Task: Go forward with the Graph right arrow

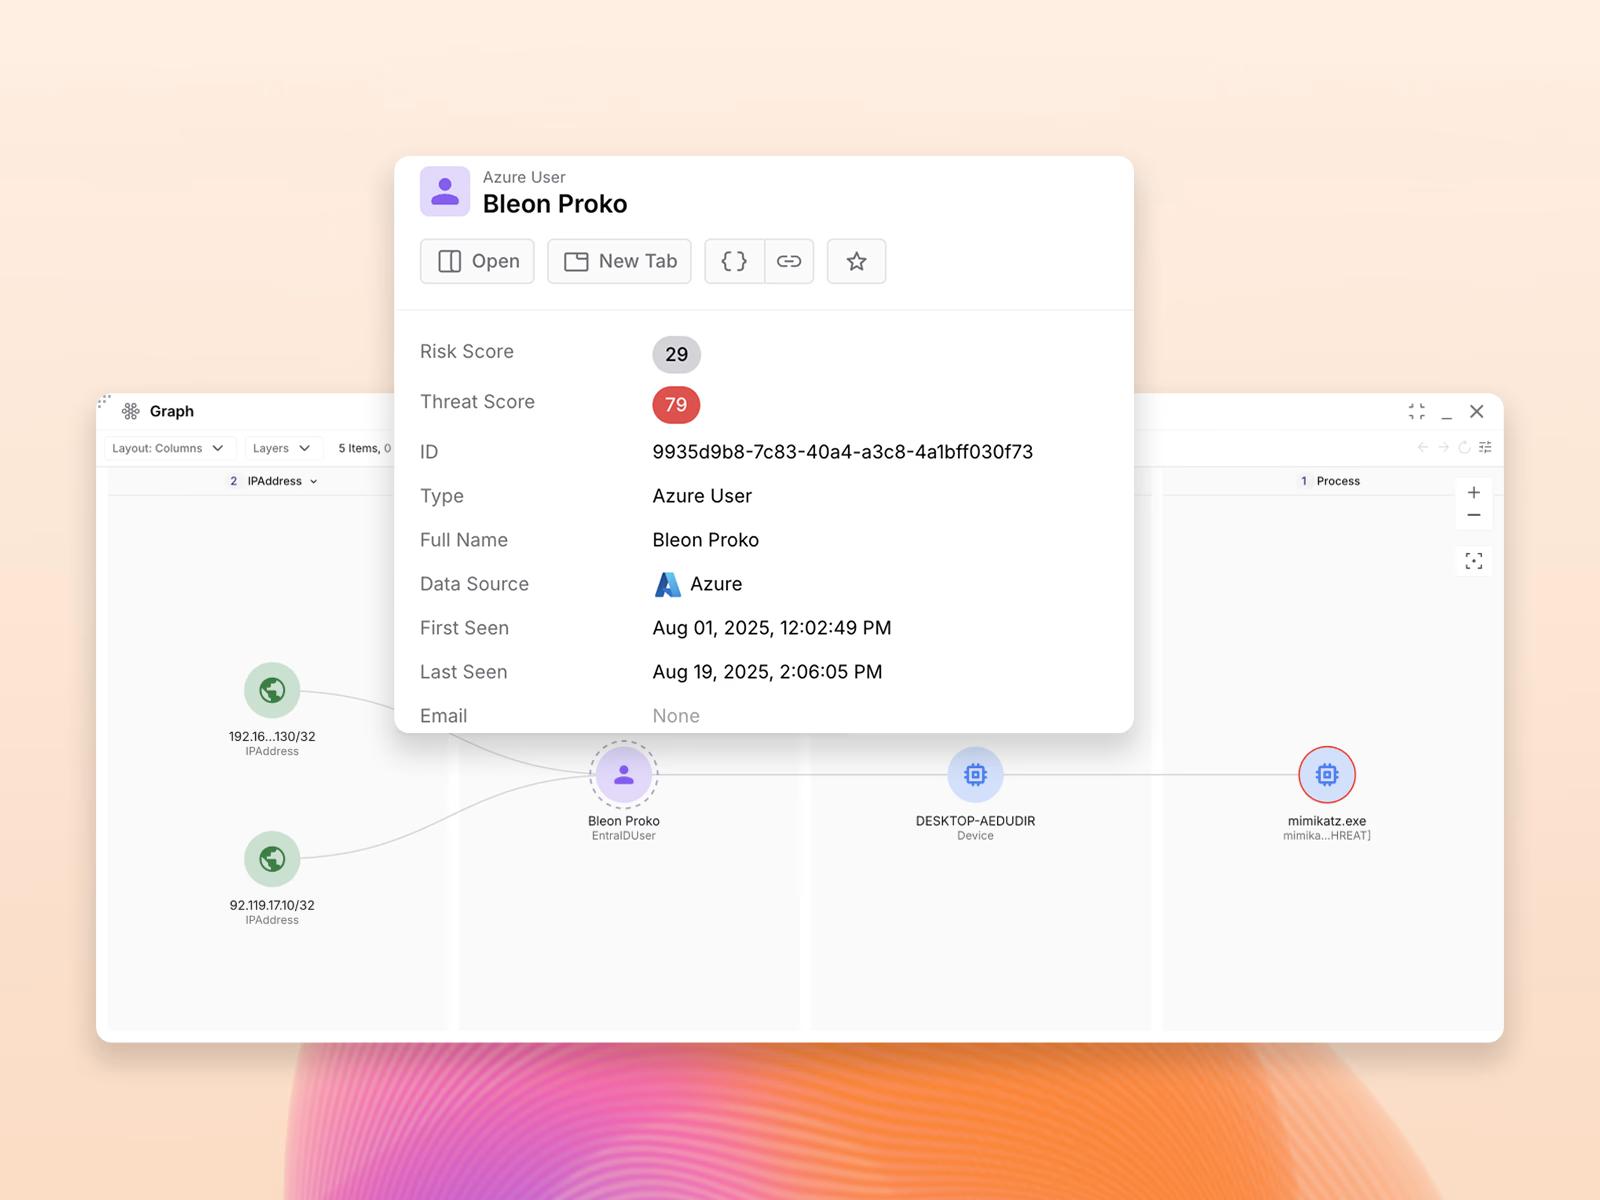Action: [1443, 447]
